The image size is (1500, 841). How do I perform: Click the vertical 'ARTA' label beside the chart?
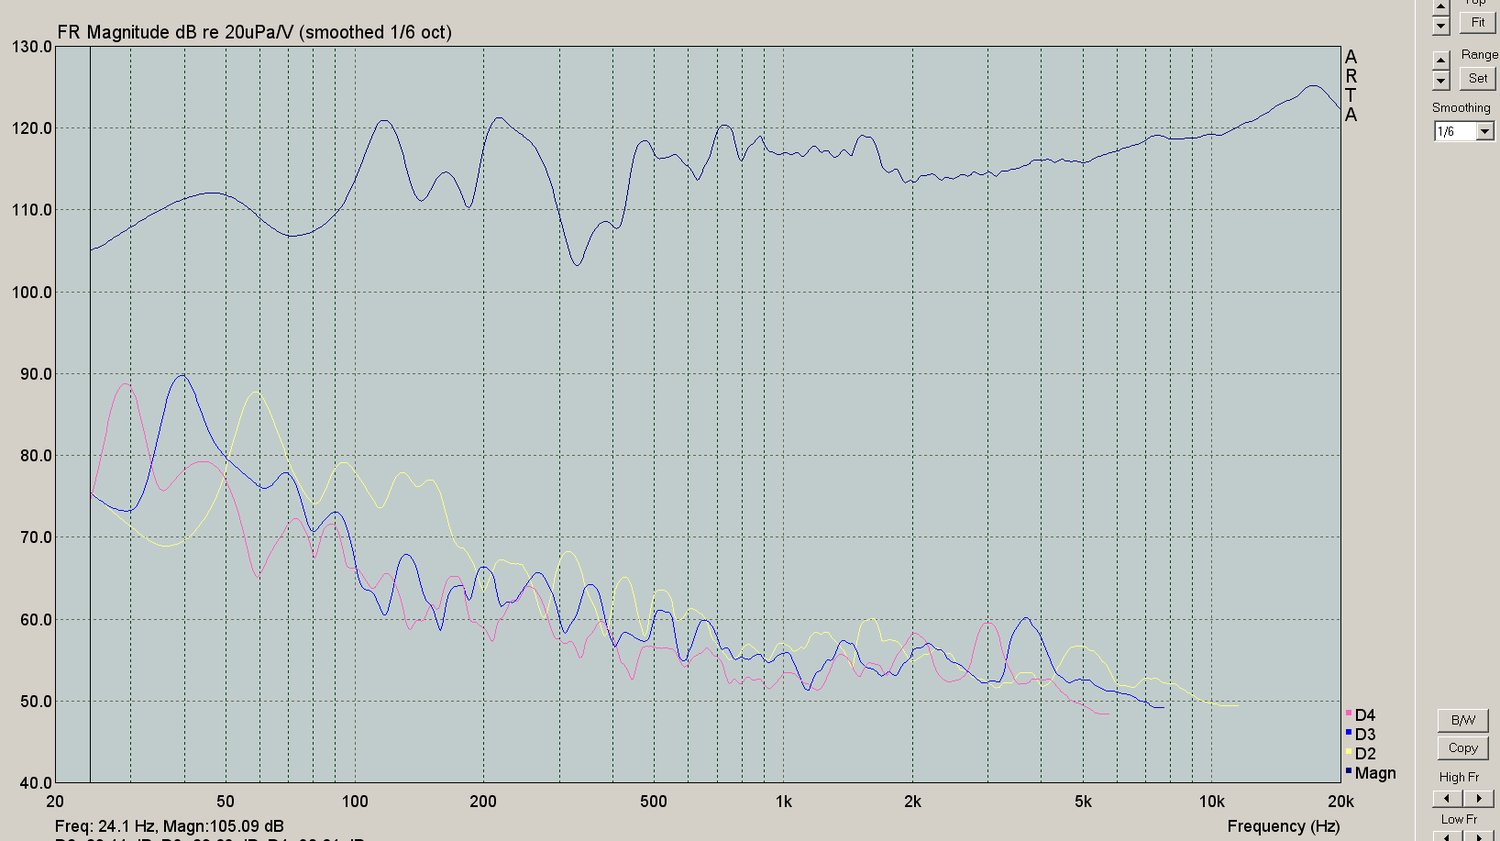tap(1351, 86)
